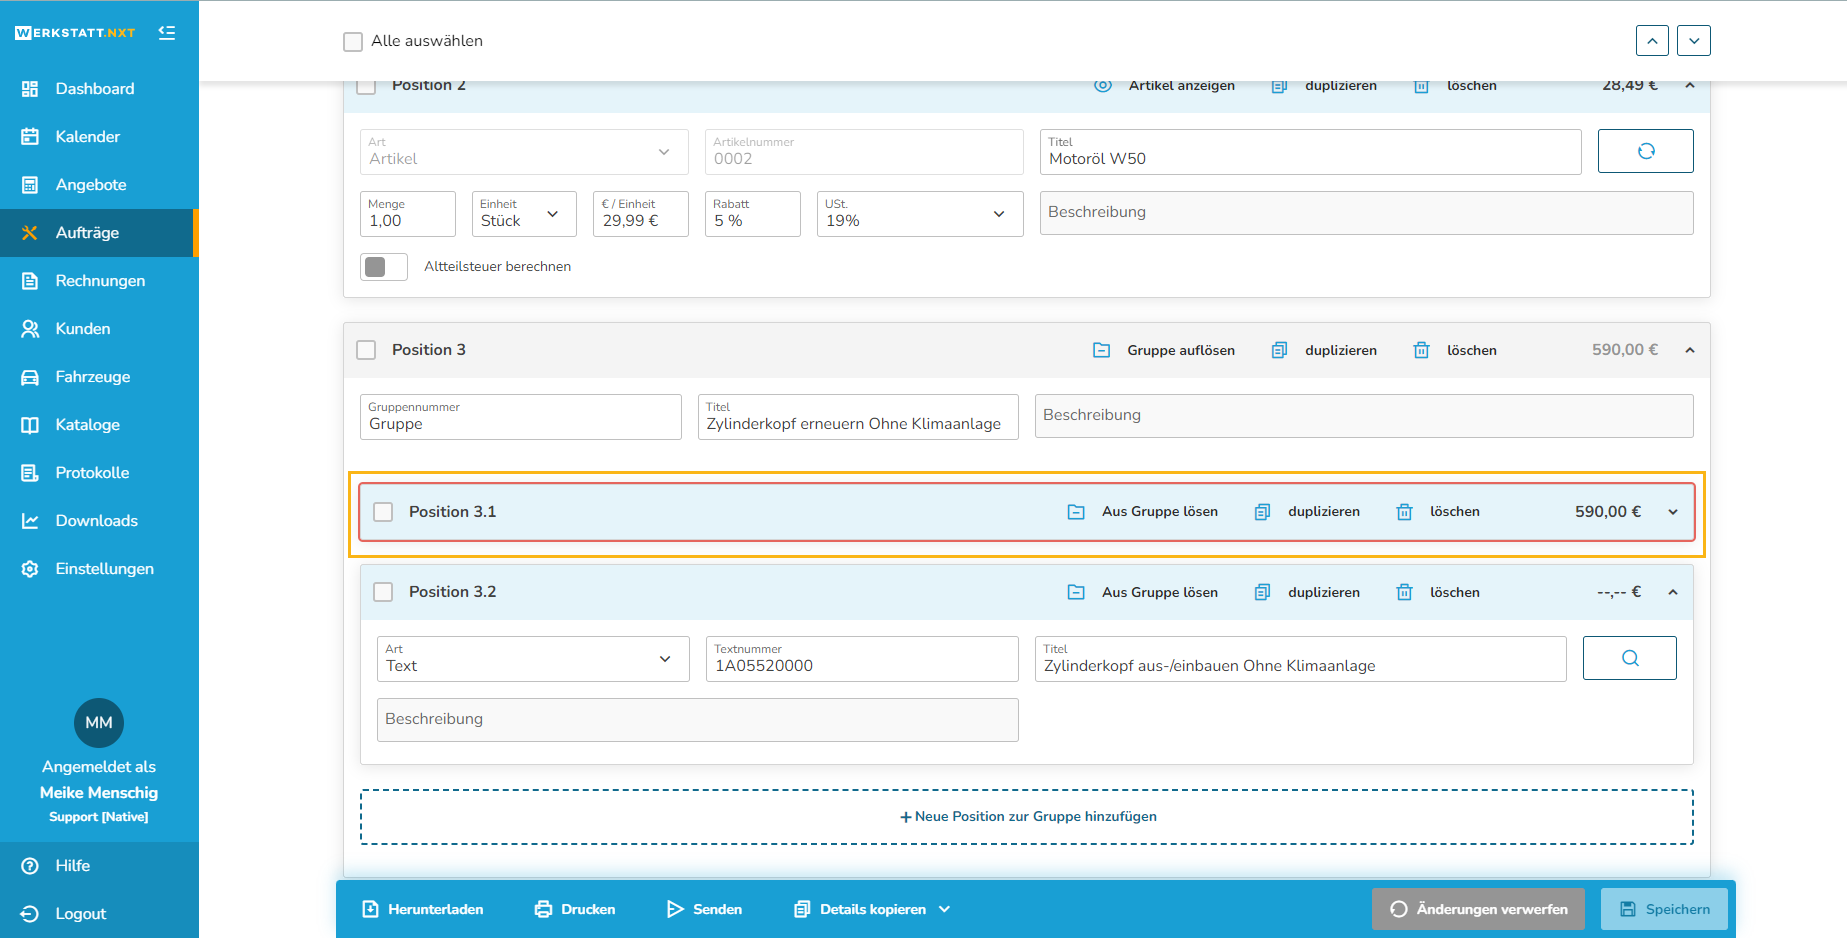The image size is (1847, 938).
Task: Open Art dropdown showing Text
Action: pos(533,659)
